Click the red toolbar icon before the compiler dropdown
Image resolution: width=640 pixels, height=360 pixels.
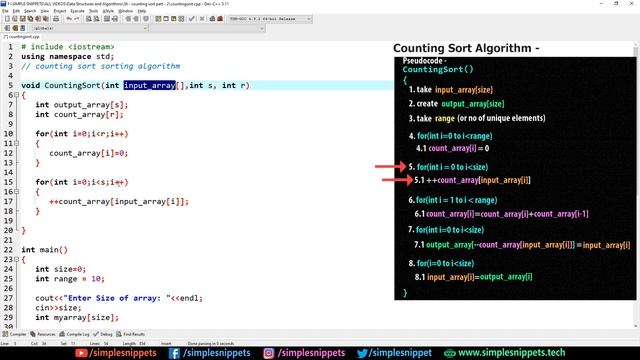click(220, 19)
